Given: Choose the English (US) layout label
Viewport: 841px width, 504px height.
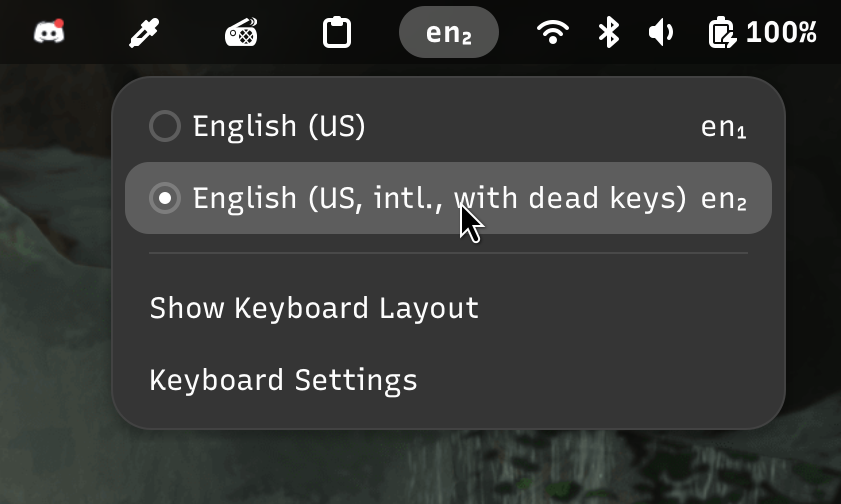Looking at the screenshot, I should 279,127.
